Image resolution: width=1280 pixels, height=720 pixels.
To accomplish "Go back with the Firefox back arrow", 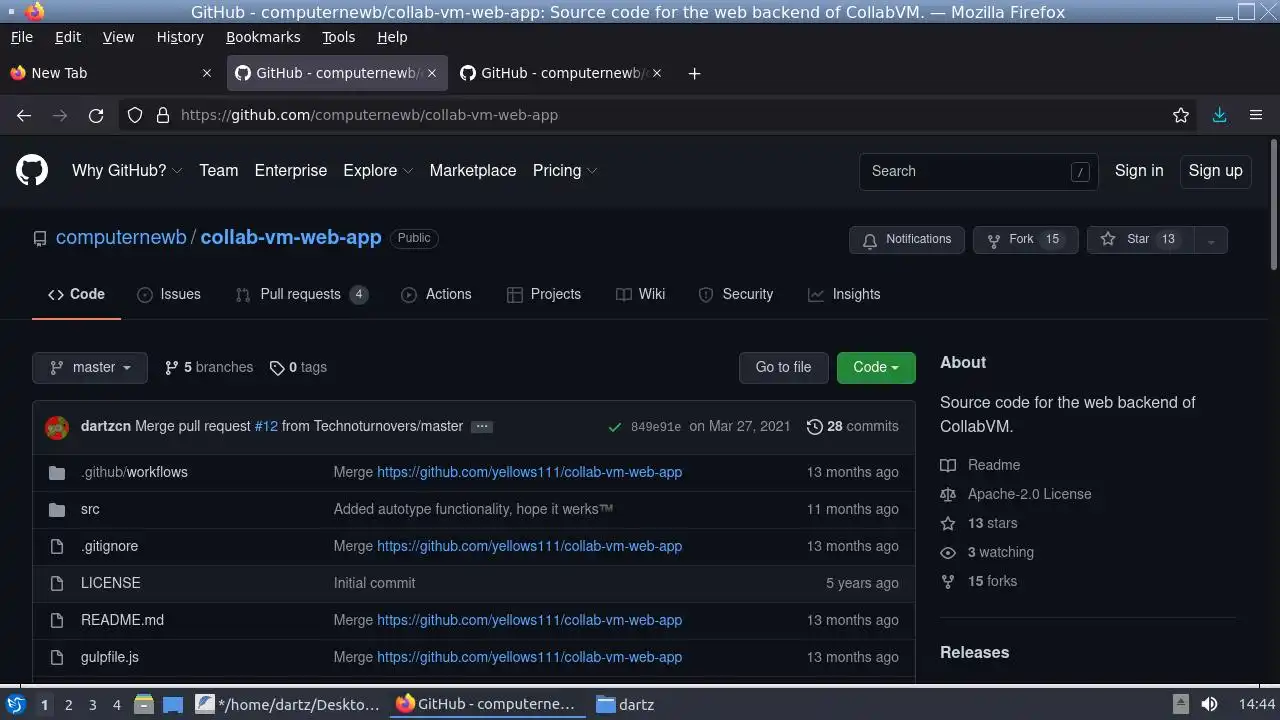I will pyautogui.click(x=24, y=115).
